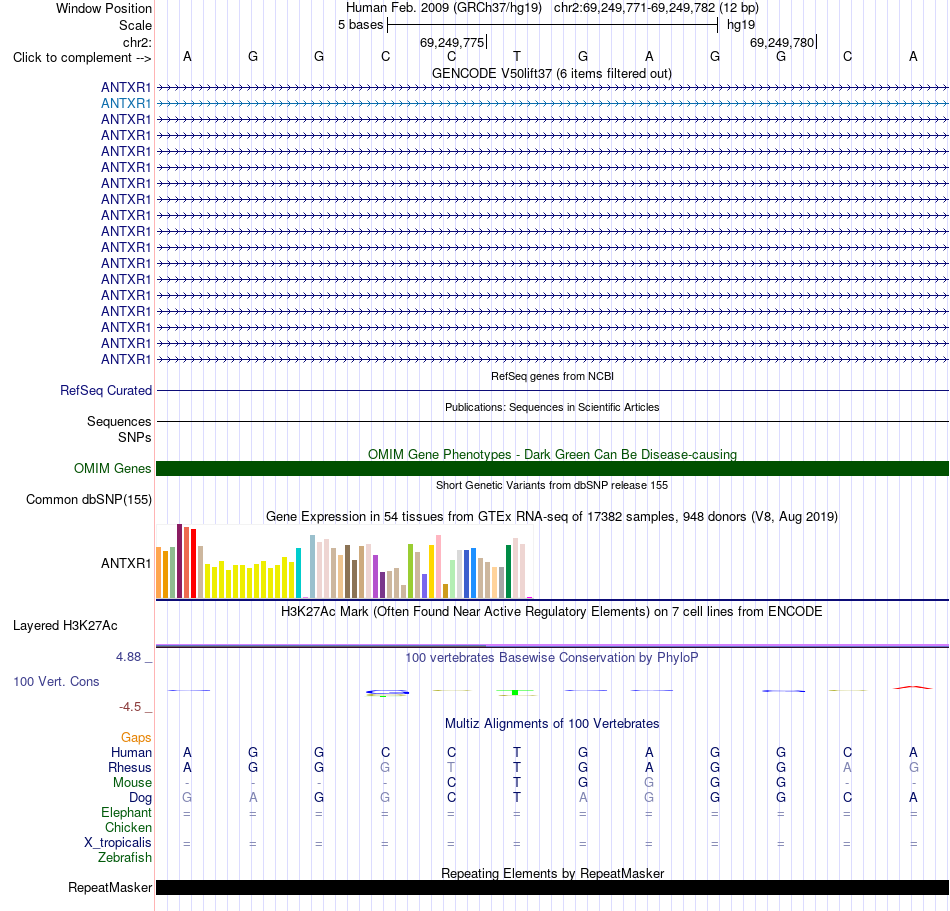Click the 'Zebrafish' species label
950x911 pixels.
tap(125, 858)
